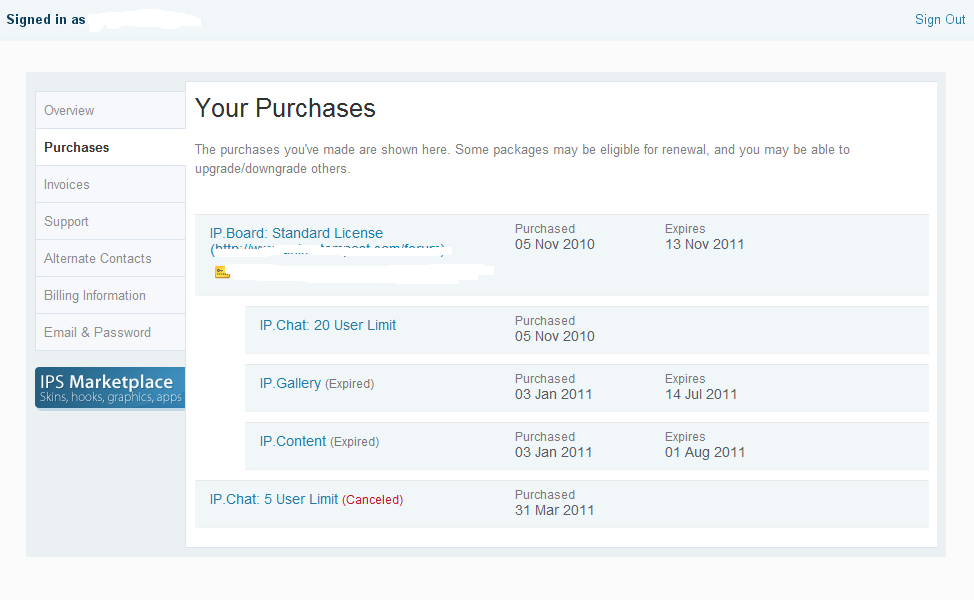The height and width of the screenshot is (600, 974).
Task: Click the '(Expired)' label beside IP.Gallery
Action: point(350,384)
